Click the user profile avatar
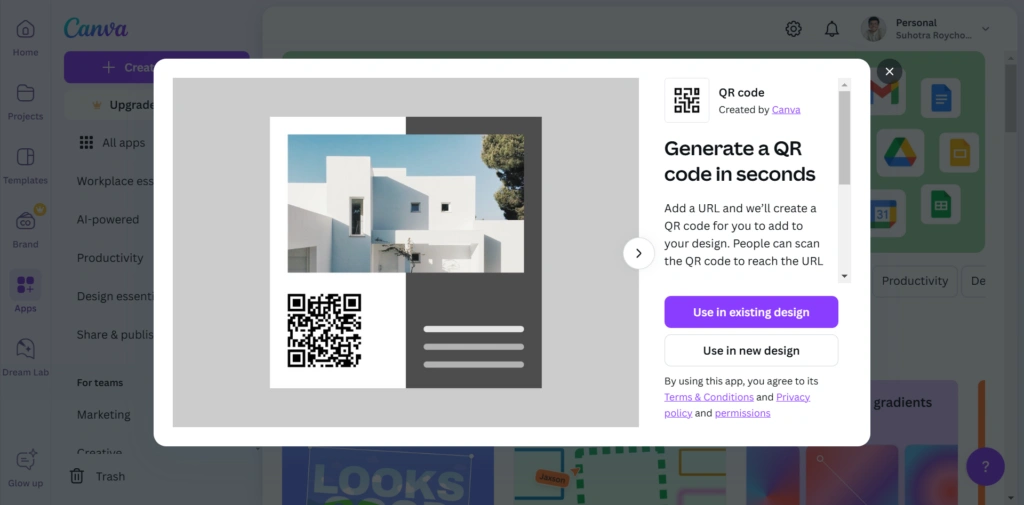The height and width of the screenshot is (505, 1024). pos(873,29)
